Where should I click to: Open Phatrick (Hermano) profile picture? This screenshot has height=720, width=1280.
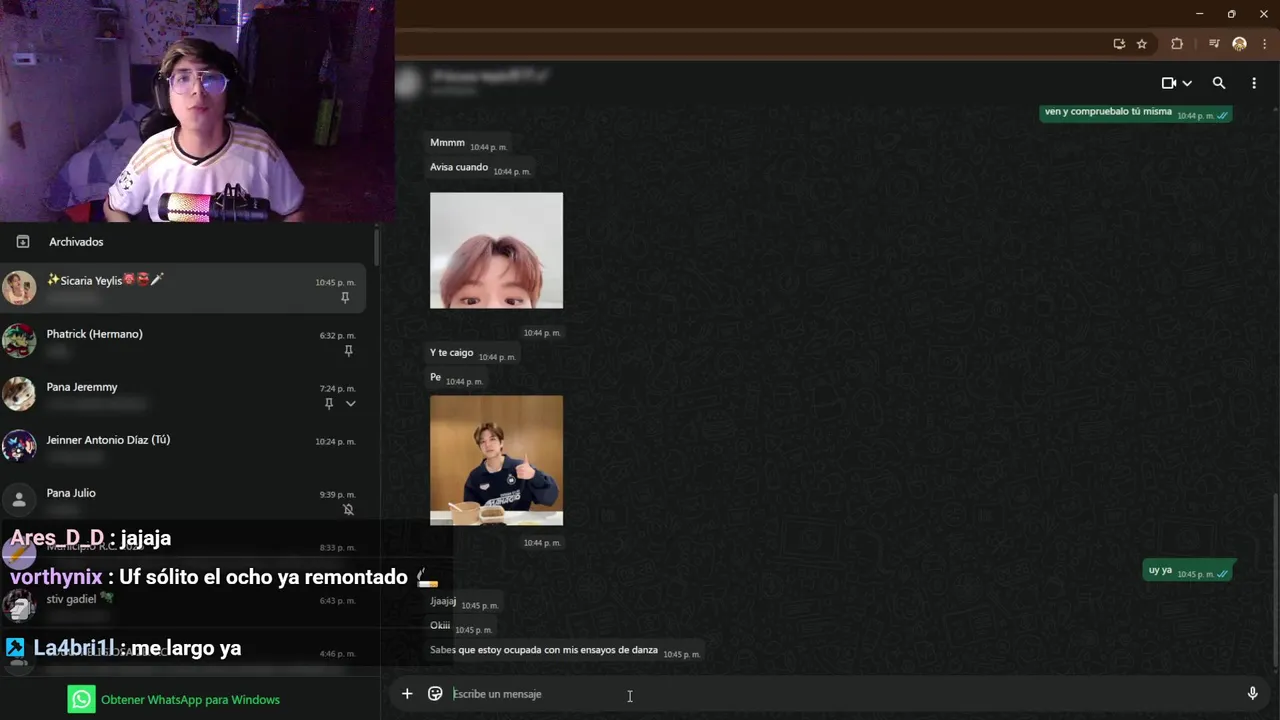(19, 341)
